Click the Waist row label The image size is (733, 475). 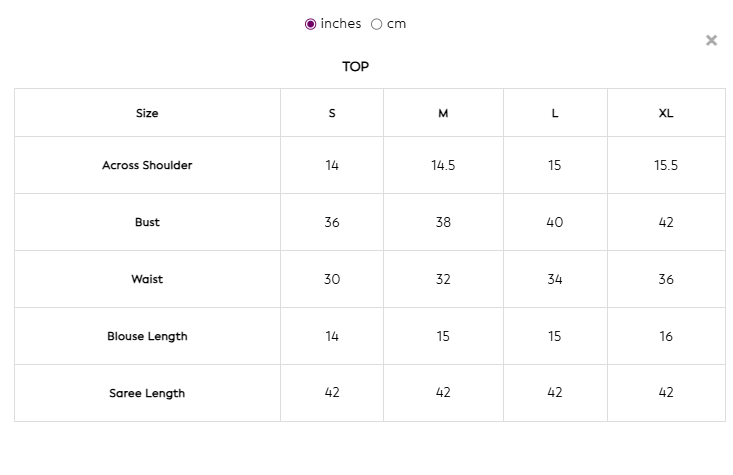(147, 279)
